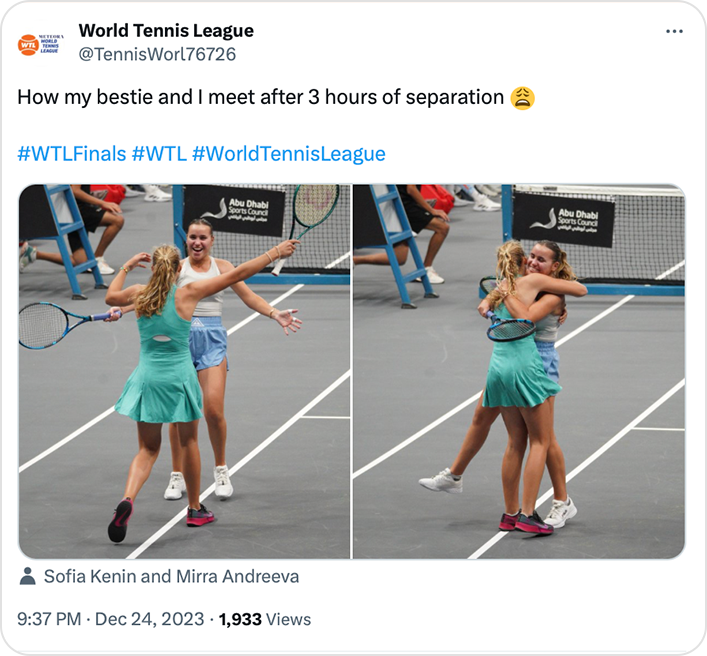Click the weary face emoji in tweet

[522, 98]
